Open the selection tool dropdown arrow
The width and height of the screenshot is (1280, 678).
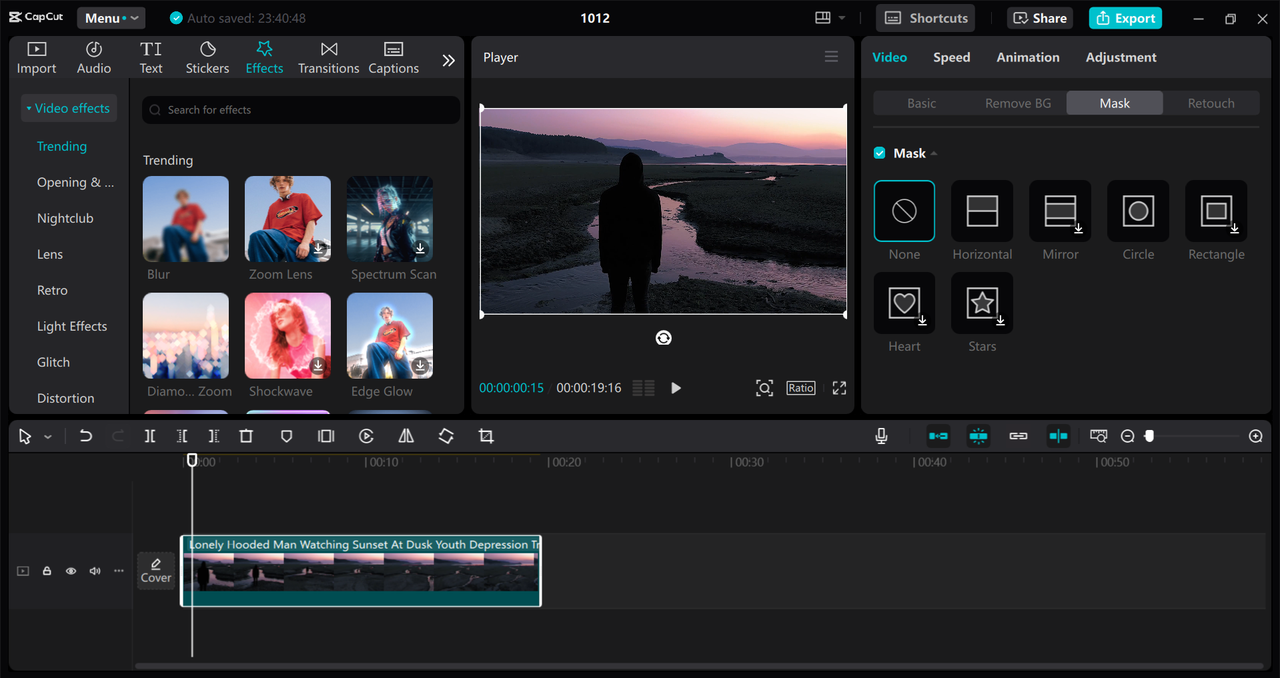coord(48,437)
